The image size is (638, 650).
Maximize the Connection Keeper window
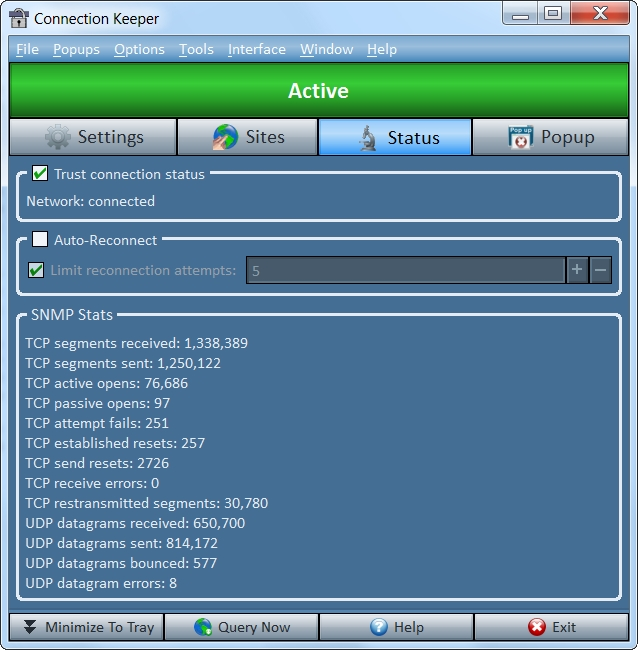coord(553,13)
